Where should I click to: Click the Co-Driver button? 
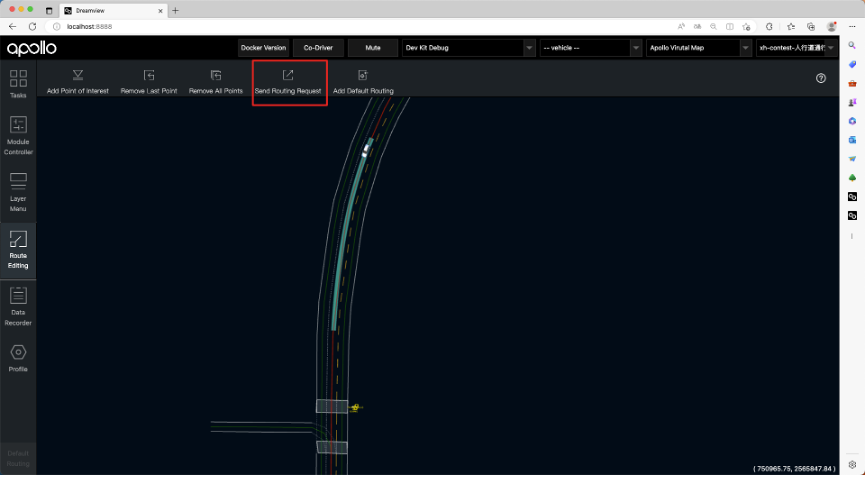pyautogui.click(x=318, y=48)
